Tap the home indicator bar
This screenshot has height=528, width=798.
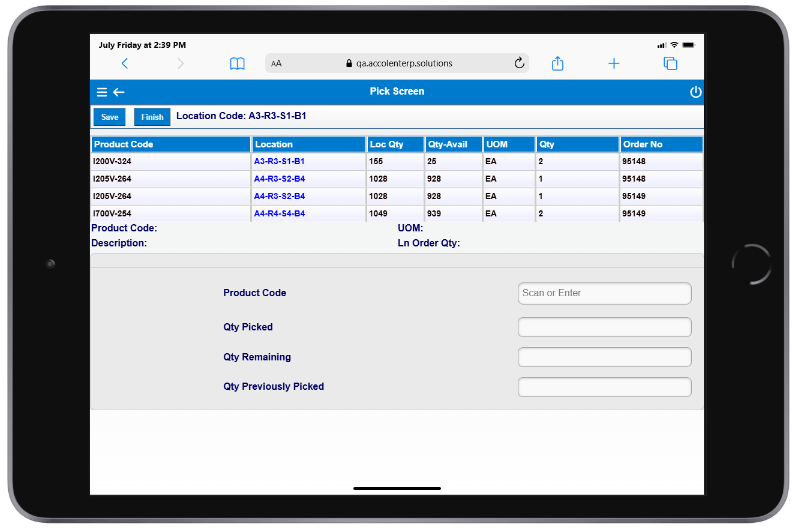coord(397,488)
